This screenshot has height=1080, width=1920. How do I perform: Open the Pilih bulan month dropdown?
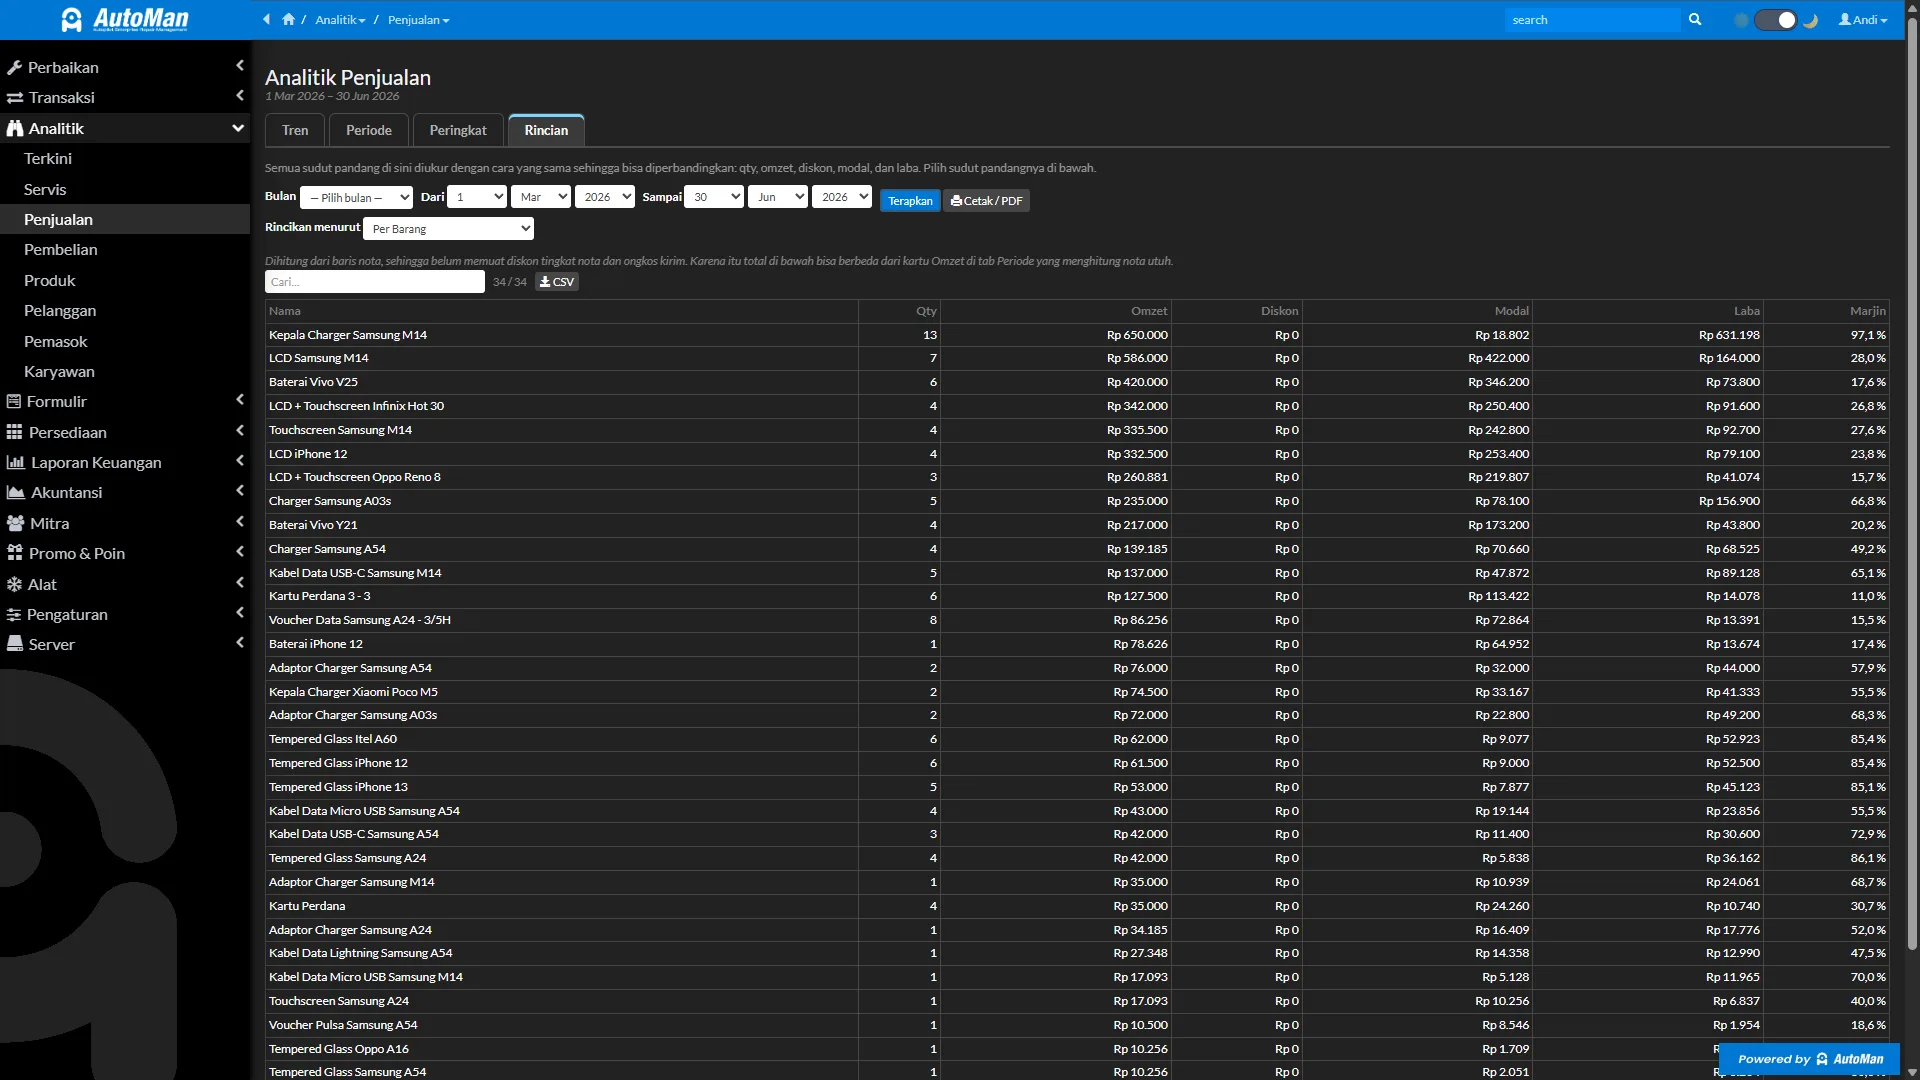pyautogui.click(x=357, y=198)
